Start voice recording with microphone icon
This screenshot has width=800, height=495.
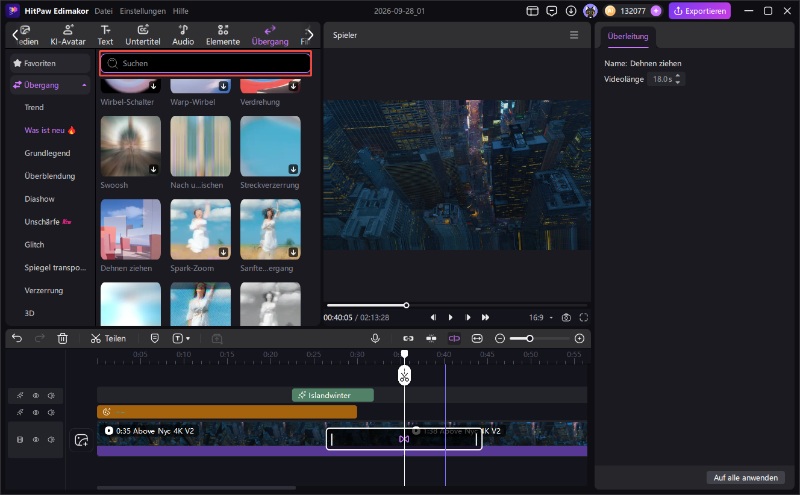[375, 338]
